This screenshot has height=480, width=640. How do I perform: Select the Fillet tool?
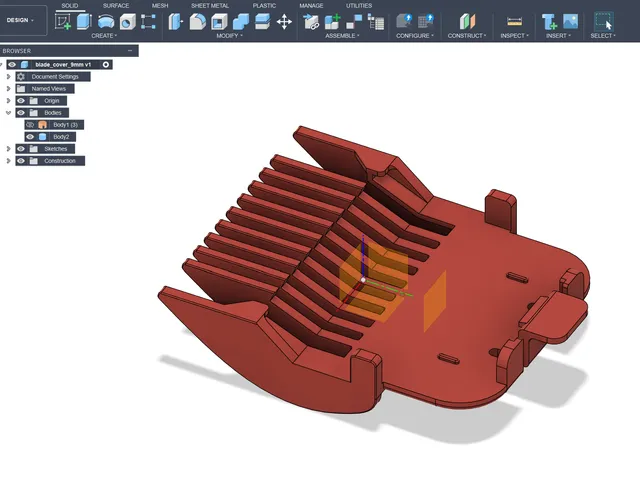198,22
